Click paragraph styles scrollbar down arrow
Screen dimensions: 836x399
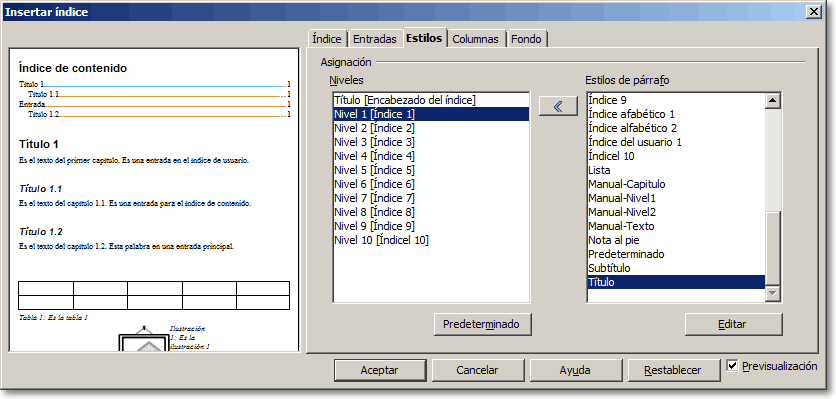(773, 294)
